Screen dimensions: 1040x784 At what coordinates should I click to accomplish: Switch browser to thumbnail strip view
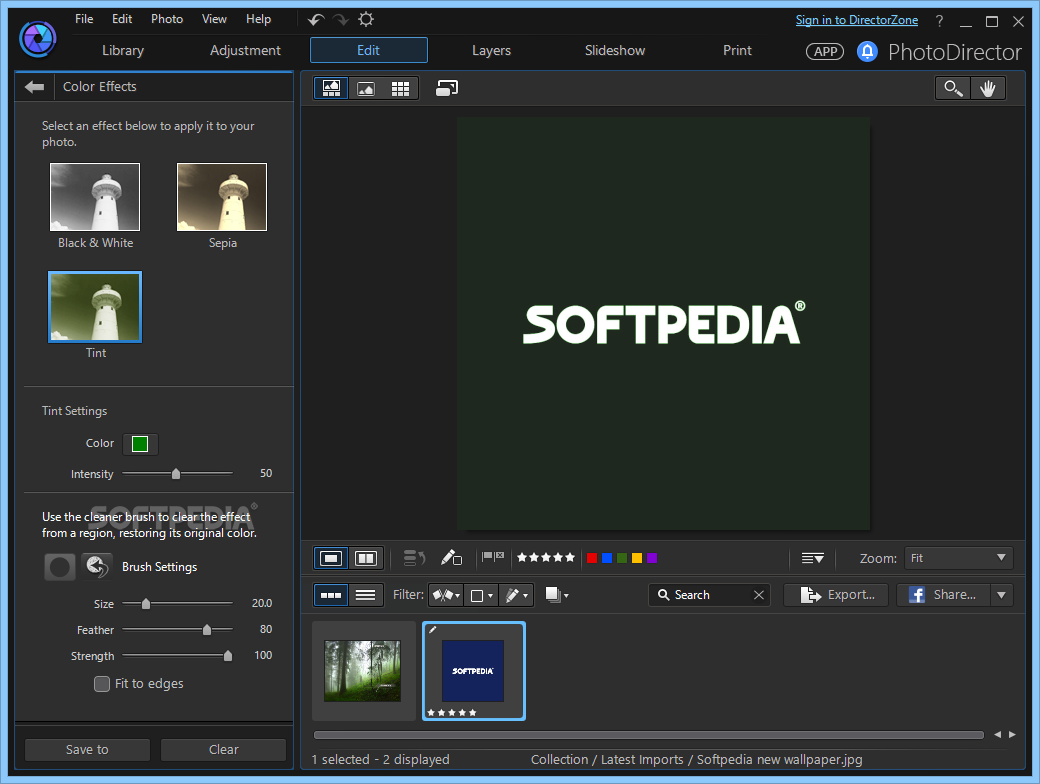point(331,595)
